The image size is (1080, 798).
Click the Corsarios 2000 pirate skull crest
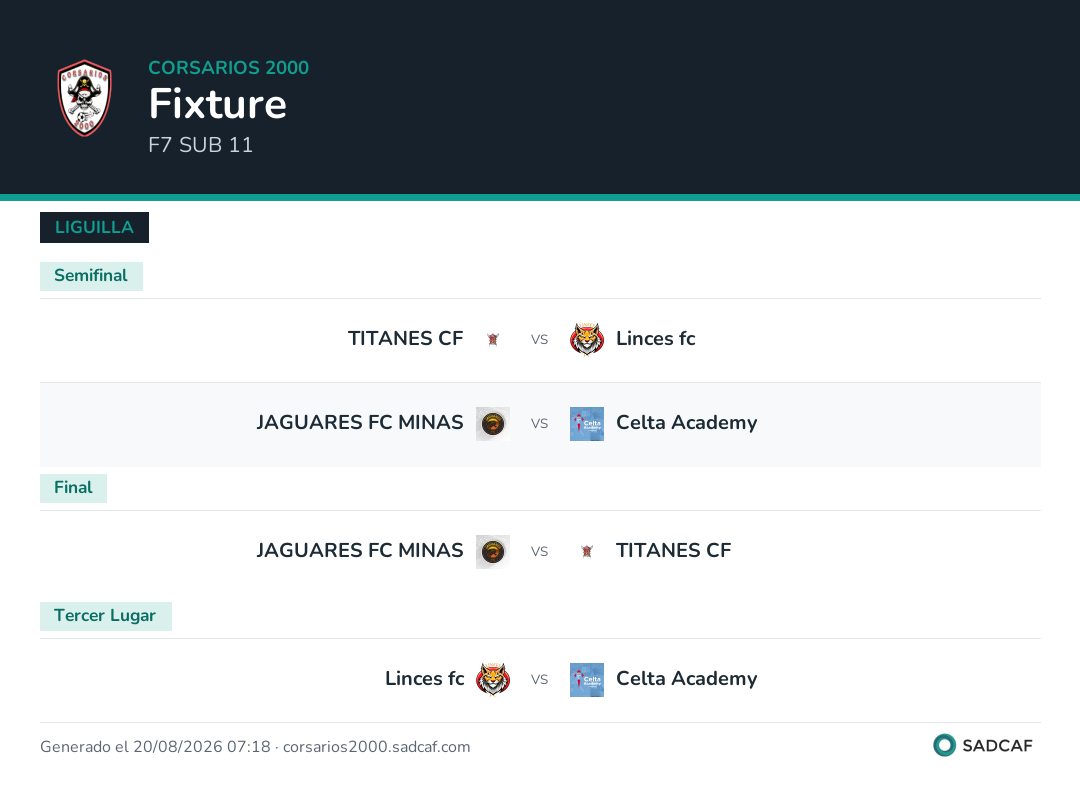pos(84,98)
